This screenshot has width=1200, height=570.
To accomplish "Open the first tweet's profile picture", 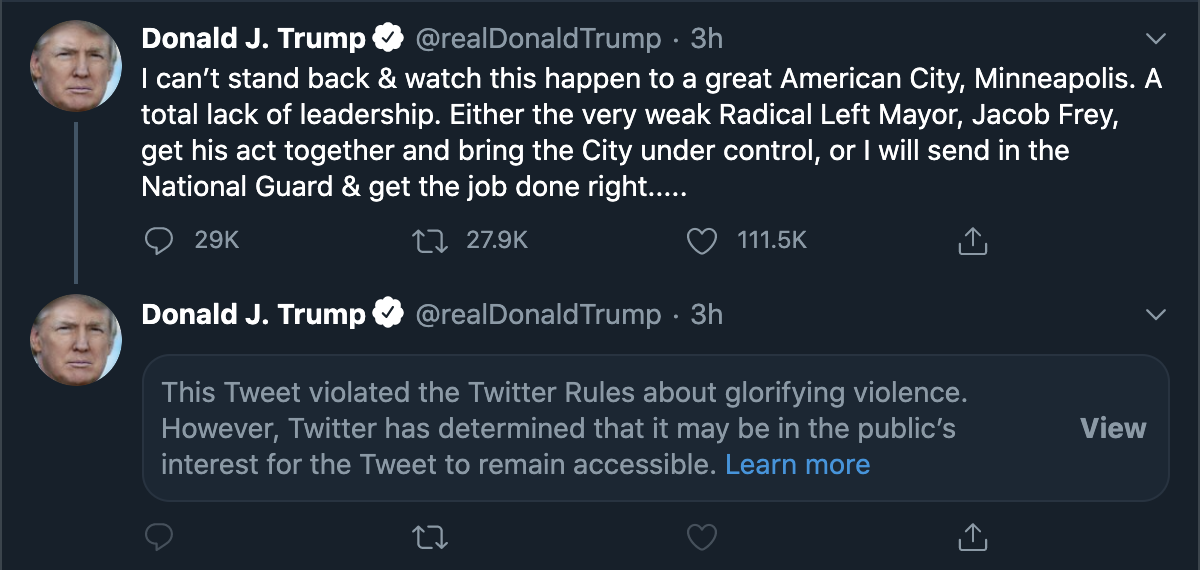I will click(x=77, y=64).
